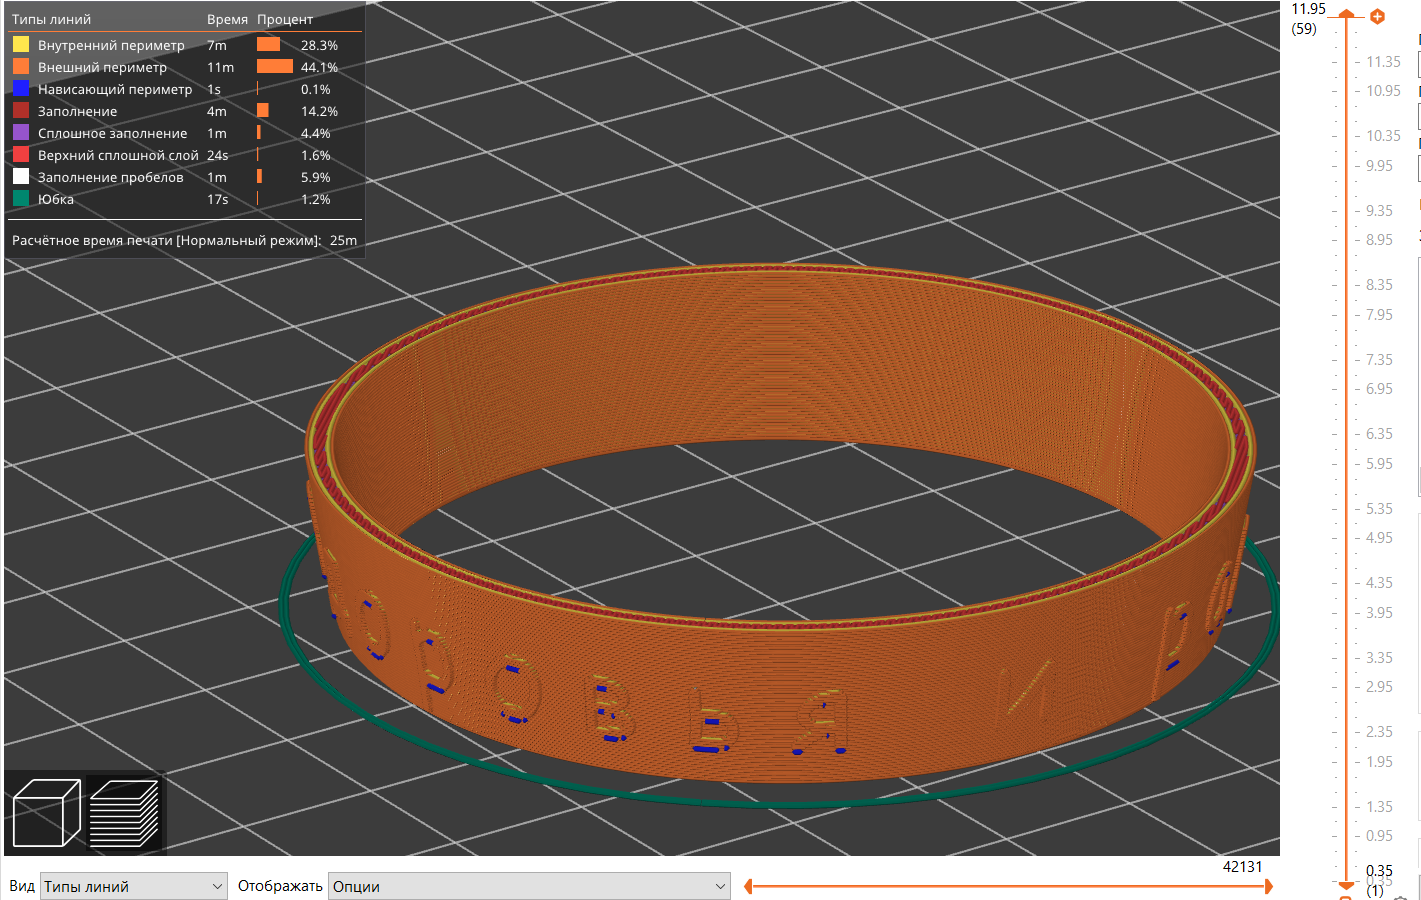Image resolution: width=1421 pixels, height=900 pixels.
Task: Toggle Внутренний периметр yellow swatch
Action: [x=21, y=45]
